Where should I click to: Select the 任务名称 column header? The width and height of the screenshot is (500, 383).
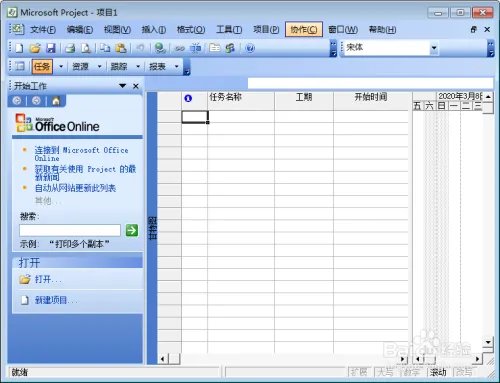coord(241,101)
